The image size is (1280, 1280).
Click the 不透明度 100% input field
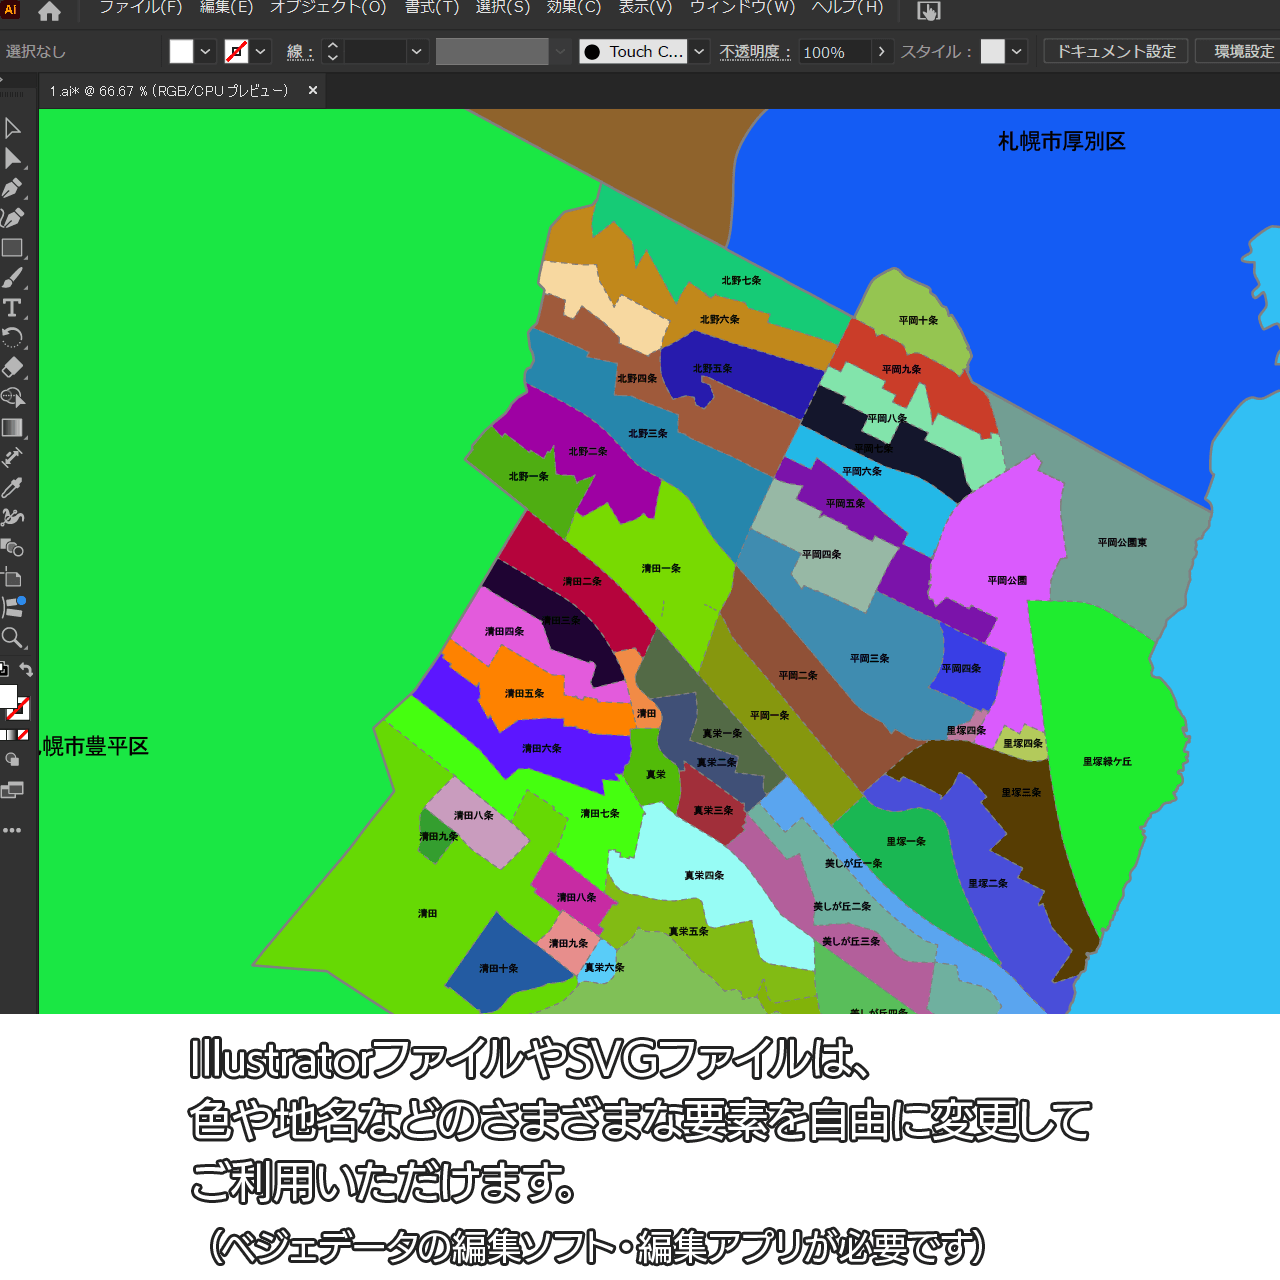point(833,52)
